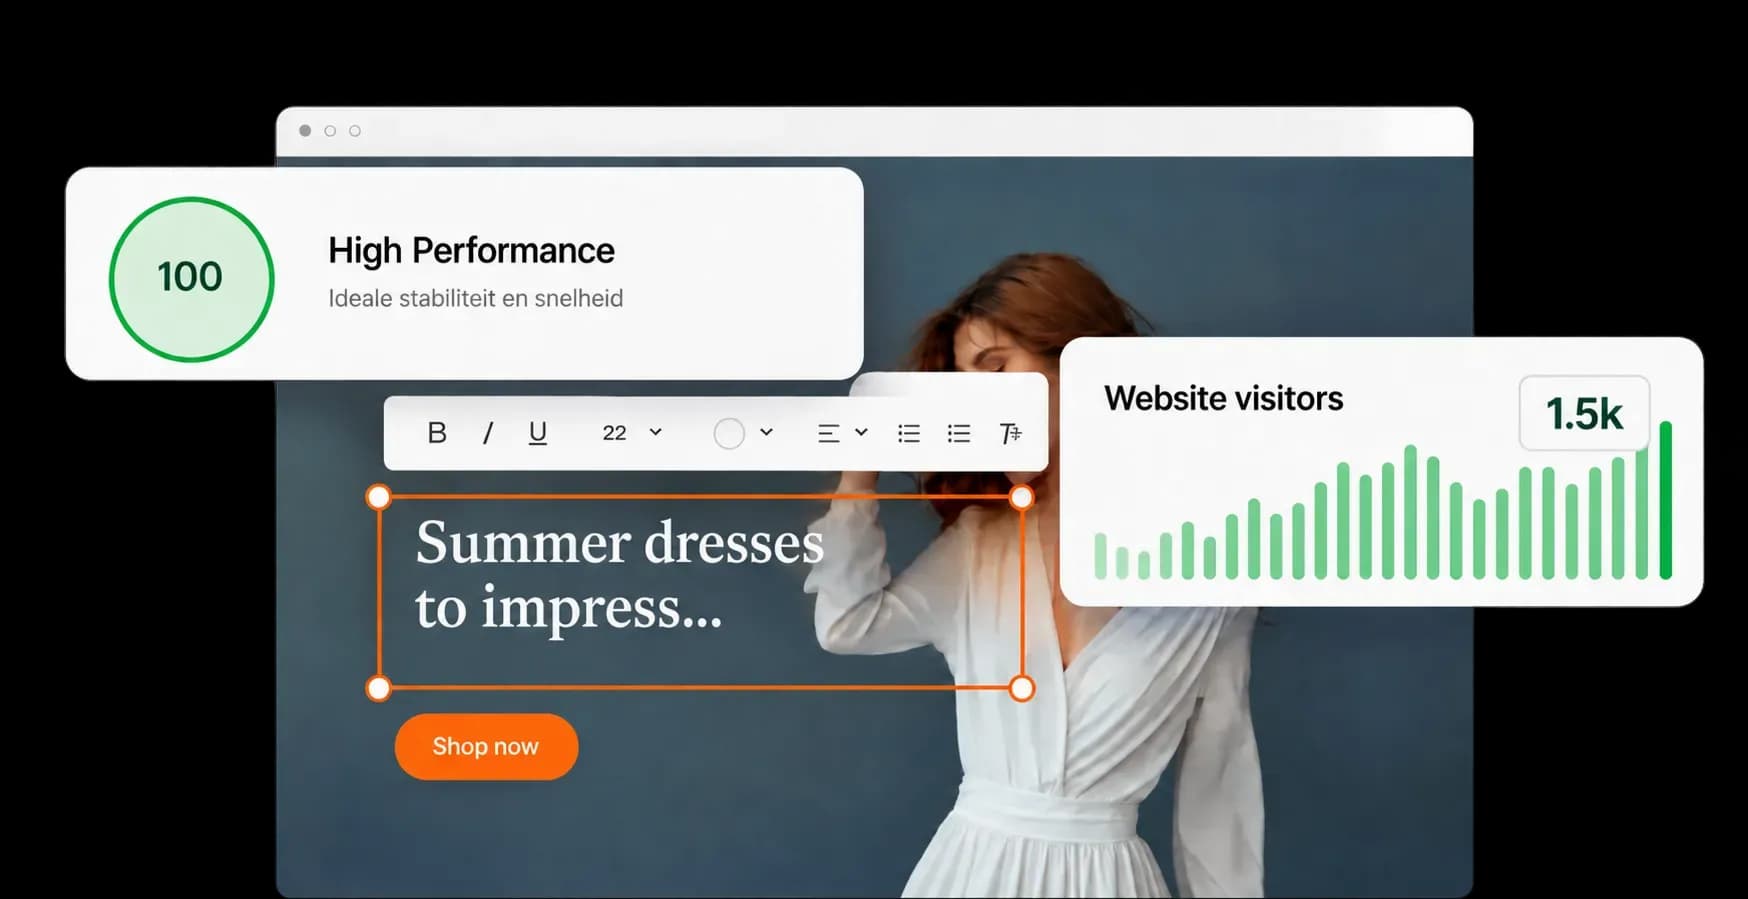The image size is (1748, 899).
Task: Apply the first bulleted list icon
Action: 909,433
